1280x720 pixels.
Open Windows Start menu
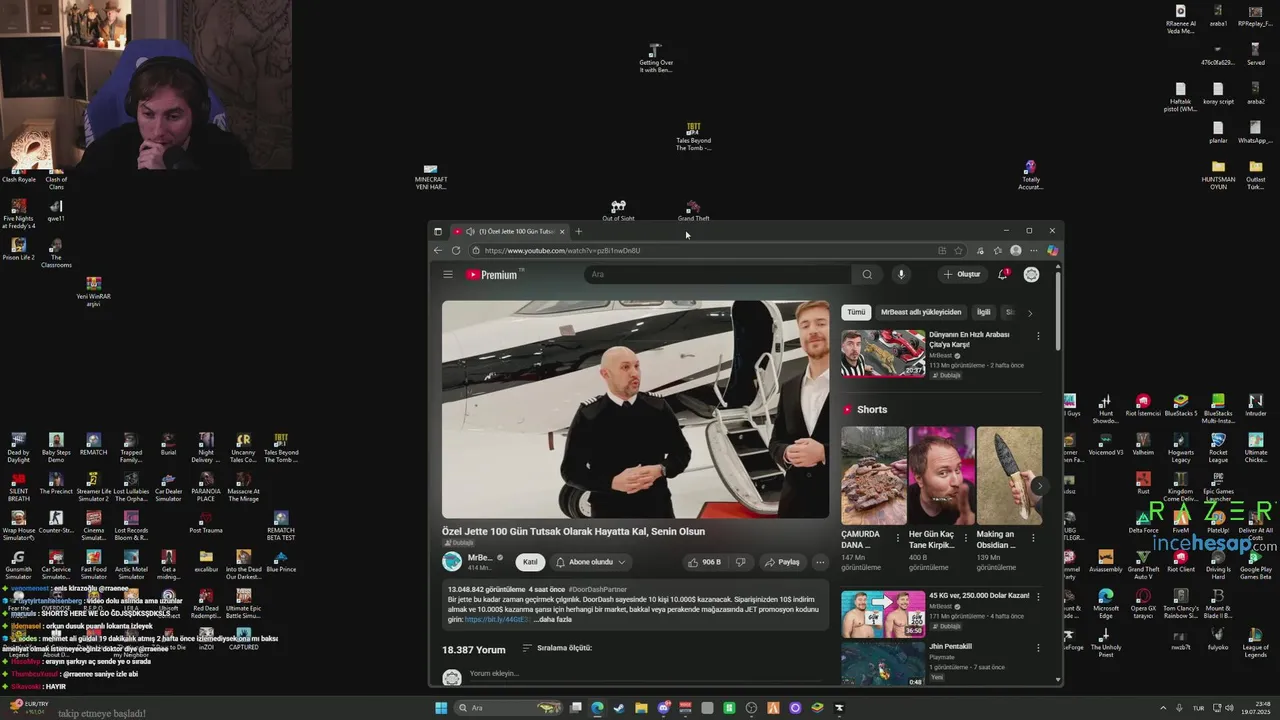441,708
